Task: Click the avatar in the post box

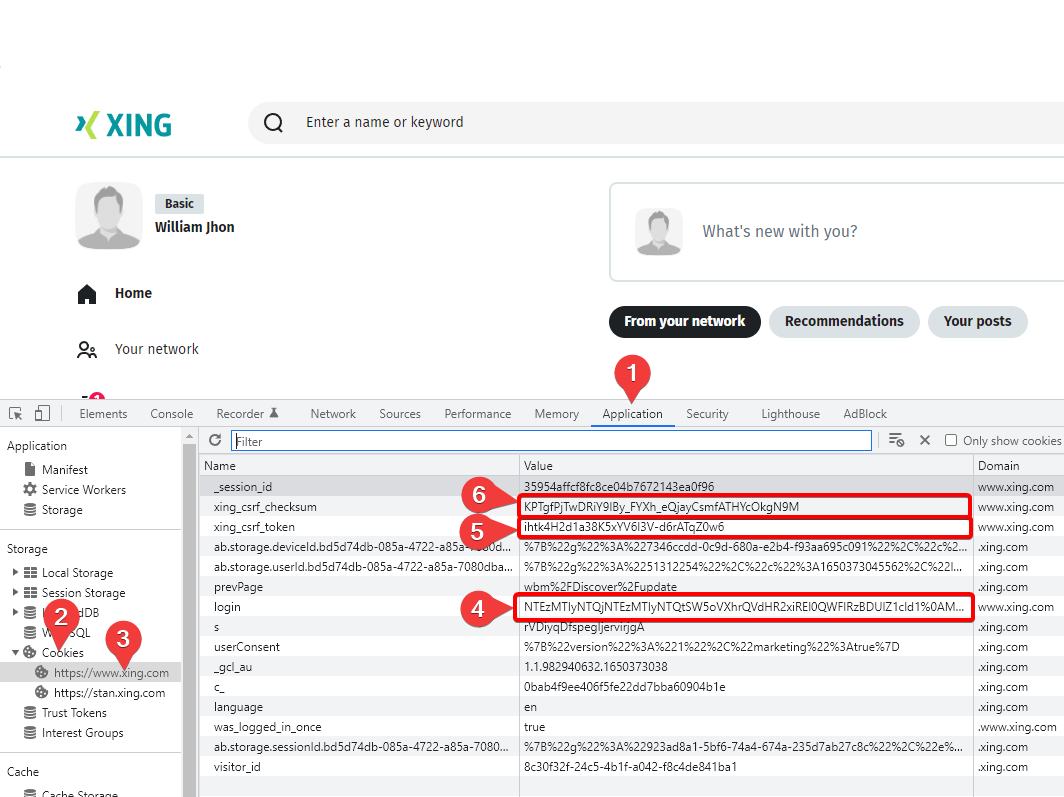Action: (x=659, y=231)
